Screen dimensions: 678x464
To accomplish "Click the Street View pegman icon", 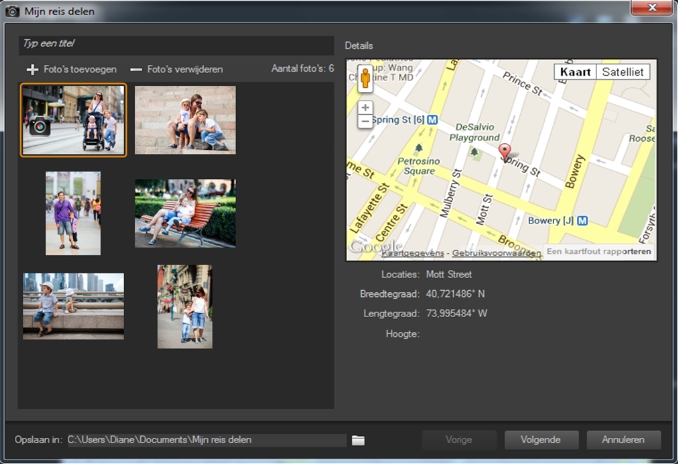I will 365,80.
